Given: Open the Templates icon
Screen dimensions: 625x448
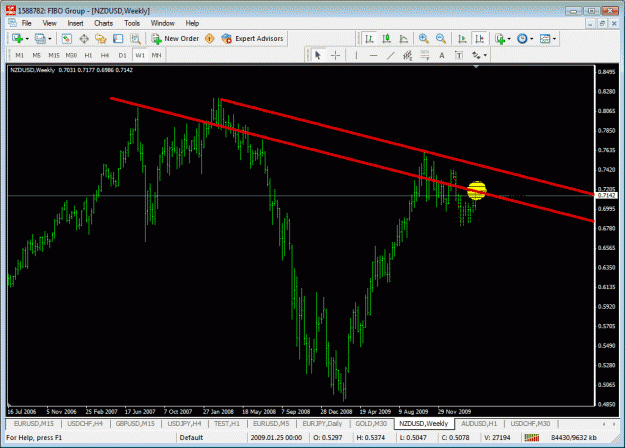Looking at the screenshot, I should pyautogui.click(x=545, y=39).
